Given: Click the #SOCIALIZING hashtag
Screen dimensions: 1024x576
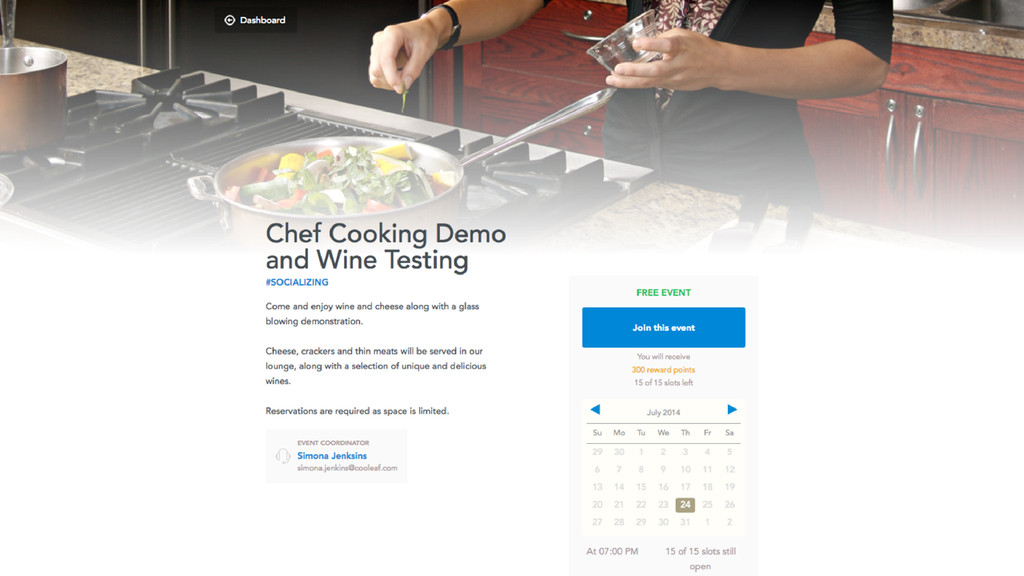Looking at the screenshot, I should click(x=297, y=282).
